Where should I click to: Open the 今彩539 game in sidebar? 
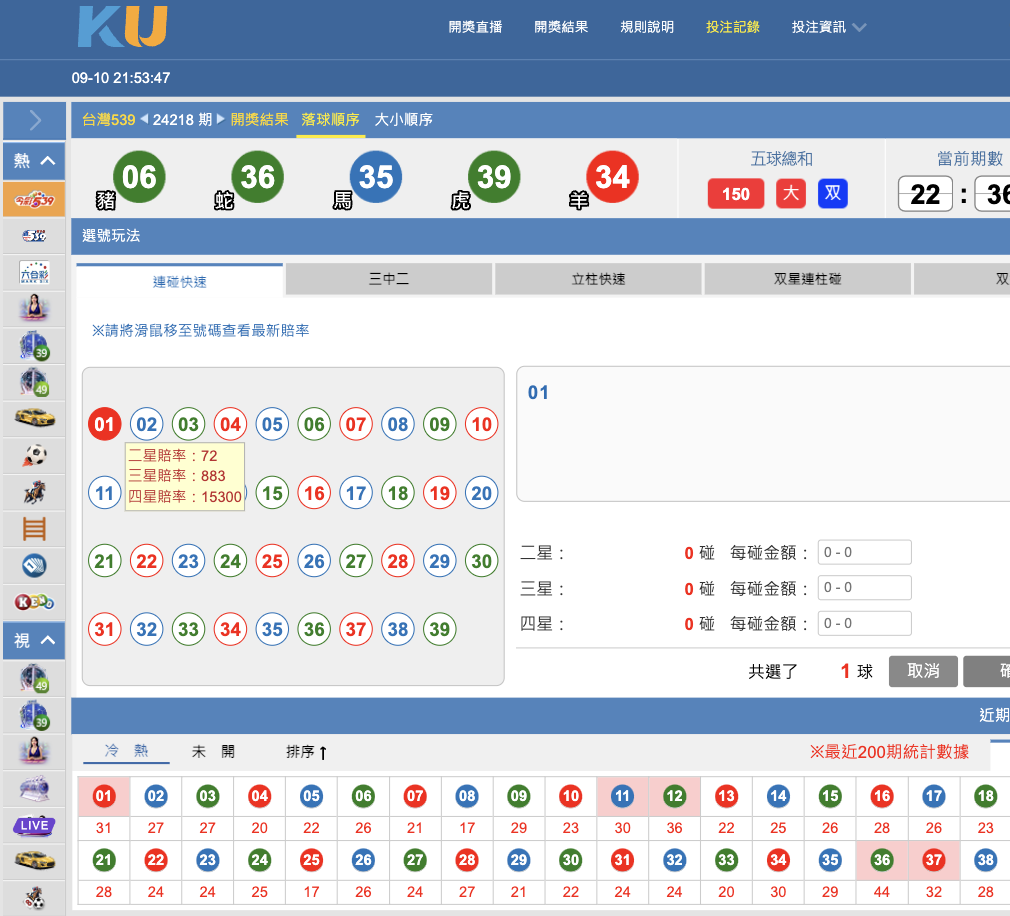(x=34, y=200)
